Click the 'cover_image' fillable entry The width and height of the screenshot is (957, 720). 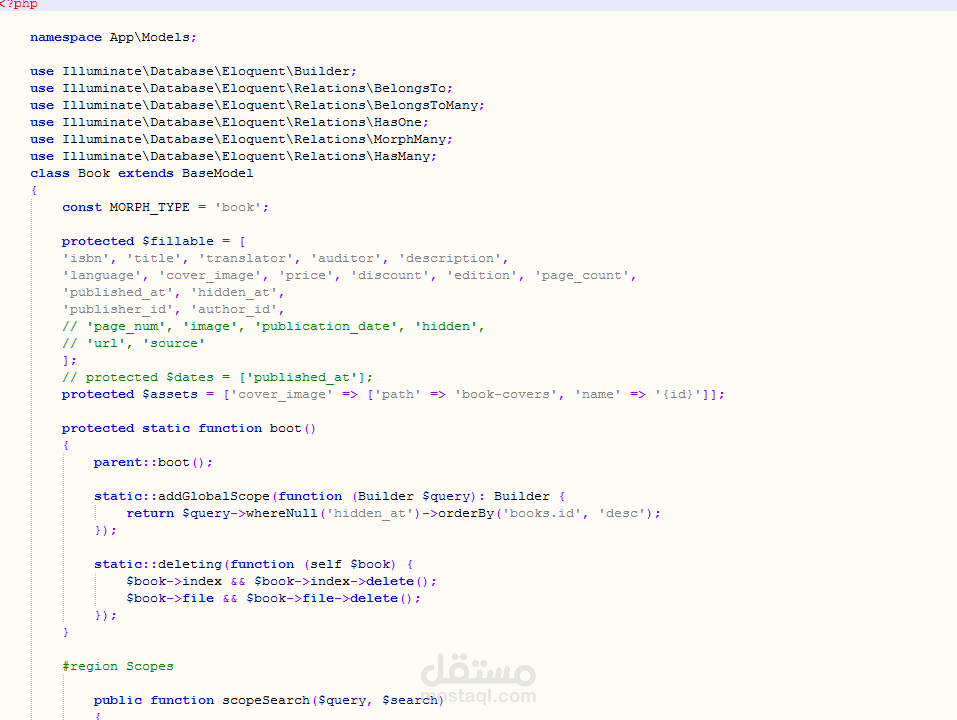pyautogui.click(x=210, y=276)
